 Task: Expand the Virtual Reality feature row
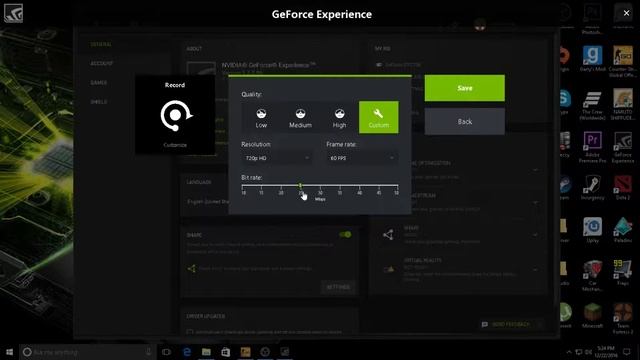coord(536,269)
